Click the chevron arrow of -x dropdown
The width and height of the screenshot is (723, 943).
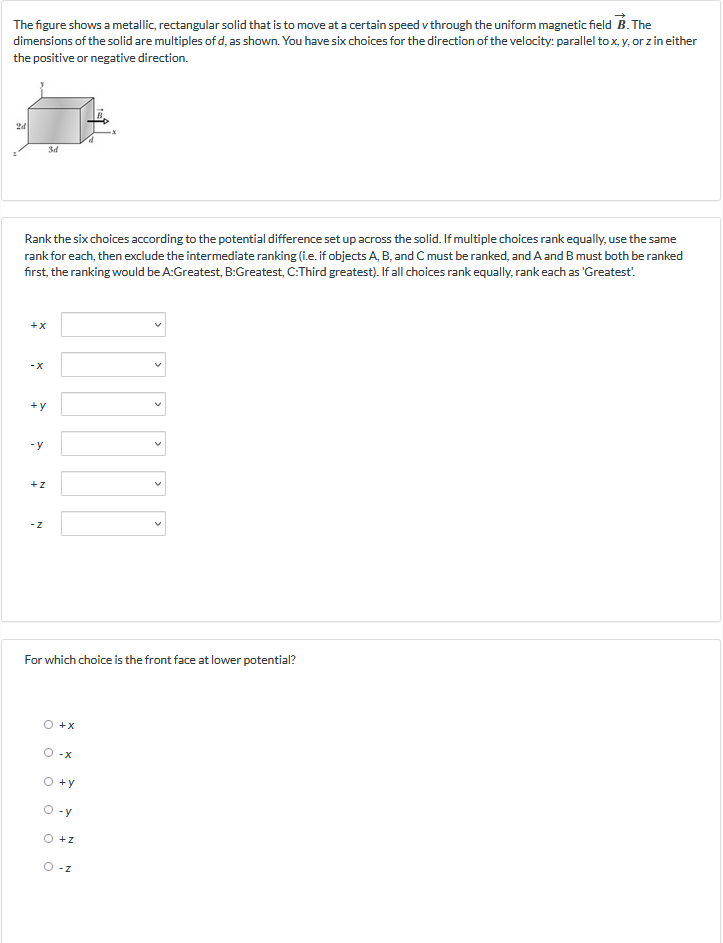tap(158, 364)
